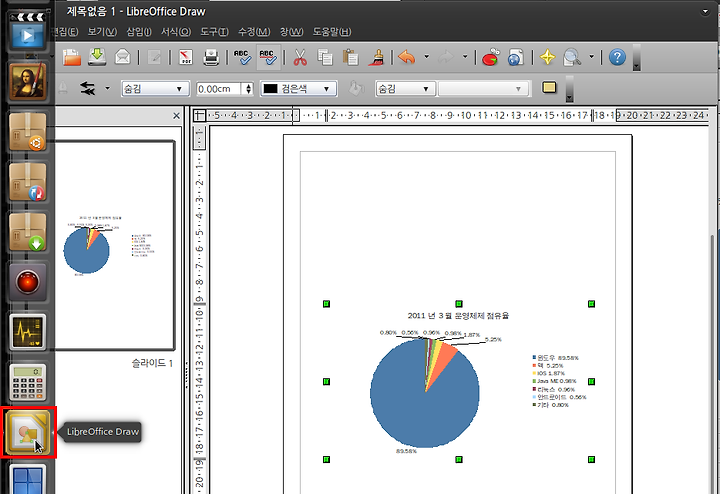Open the 삽입(I) menu
Viewport: 720px width, 494px height.
click(139, 32)
